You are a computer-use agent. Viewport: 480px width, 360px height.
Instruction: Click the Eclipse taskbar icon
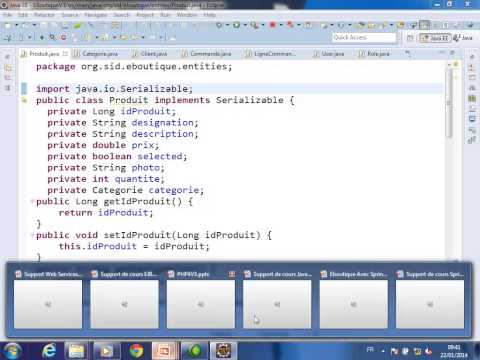coord(223,351)
